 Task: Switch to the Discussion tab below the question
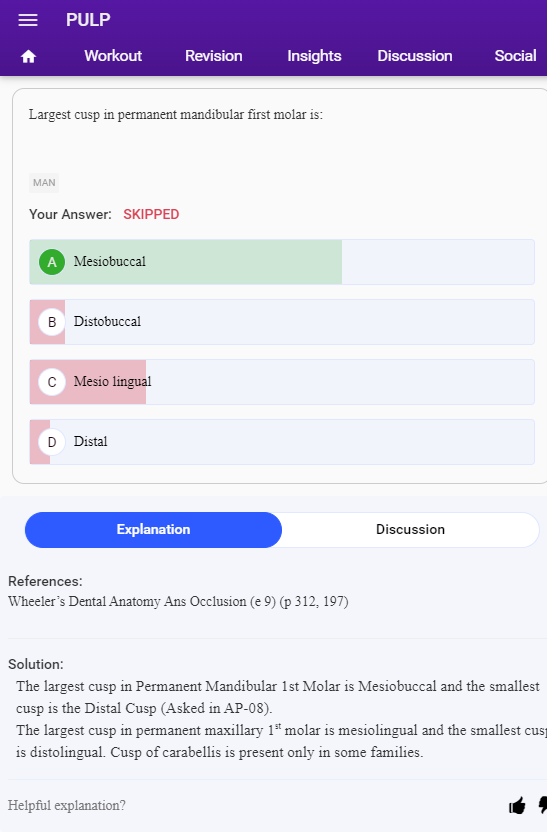pos(411,530)
